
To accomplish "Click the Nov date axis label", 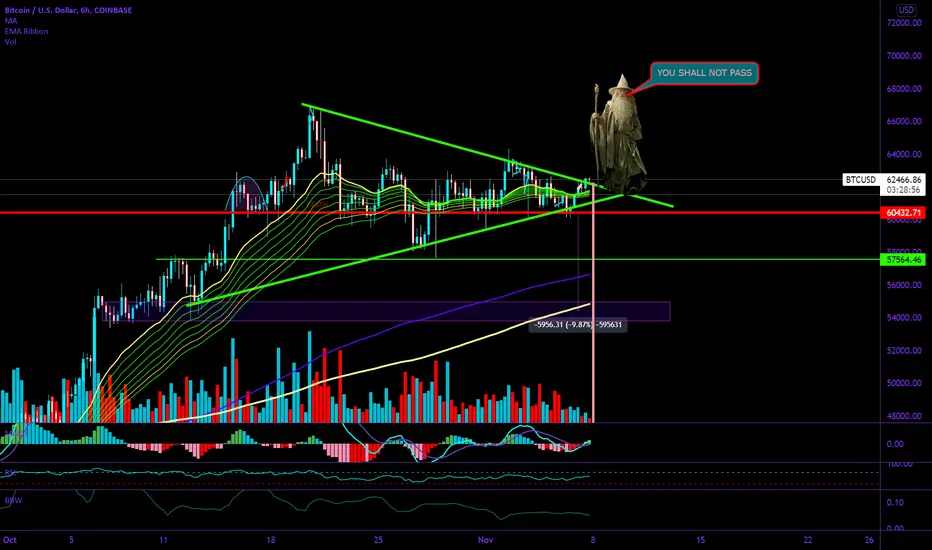I will coord(486,540).
